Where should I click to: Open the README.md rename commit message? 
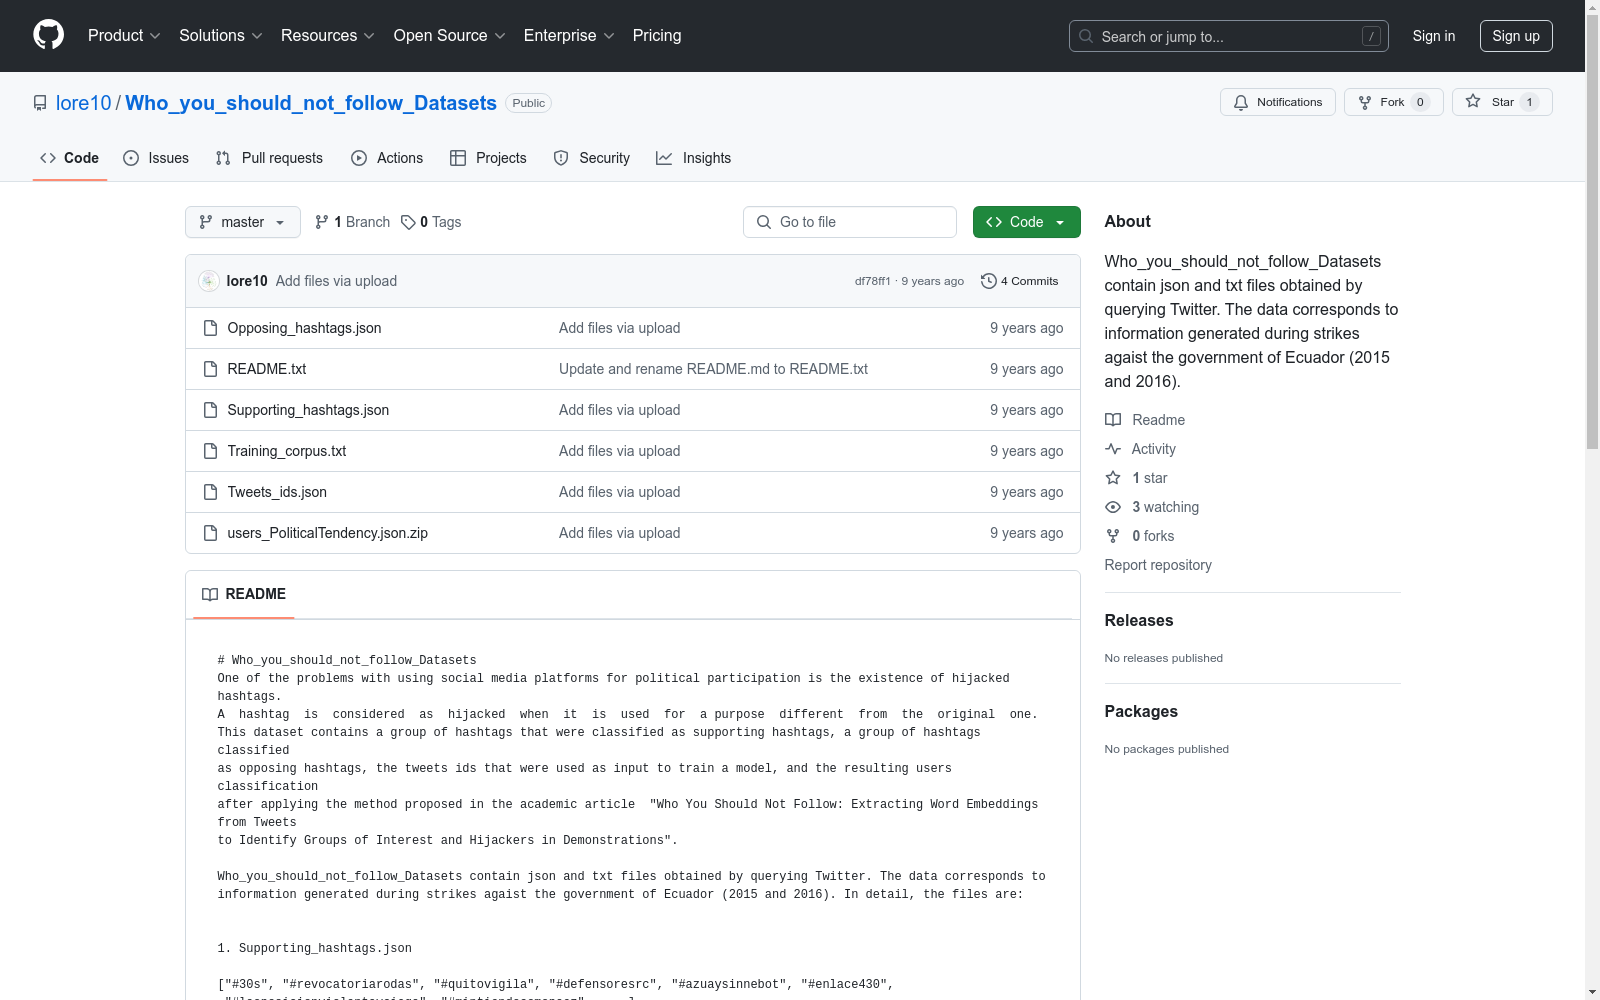coord(713,369)
